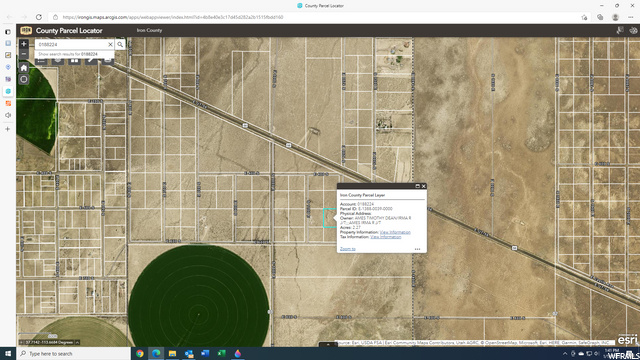Zoom out the map with minus button
640x360 pixels.
point(24,54)
